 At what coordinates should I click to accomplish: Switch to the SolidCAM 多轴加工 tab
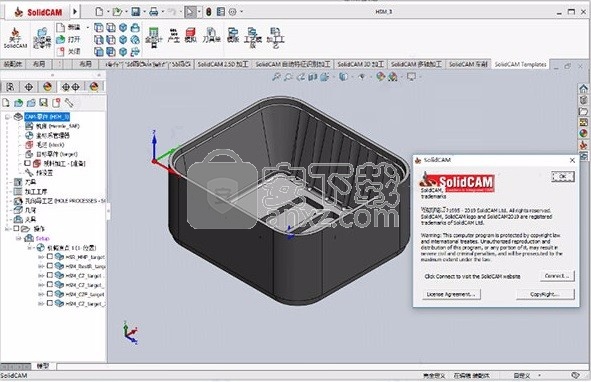pyautogui.click(x=416, y=64)
